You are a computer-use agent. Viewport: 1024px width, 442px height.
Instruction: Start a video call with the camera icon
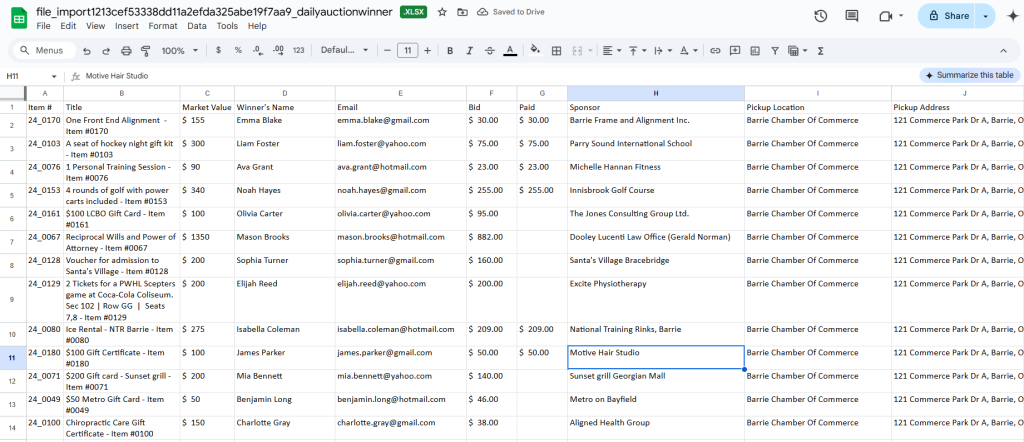click(886, 16)
